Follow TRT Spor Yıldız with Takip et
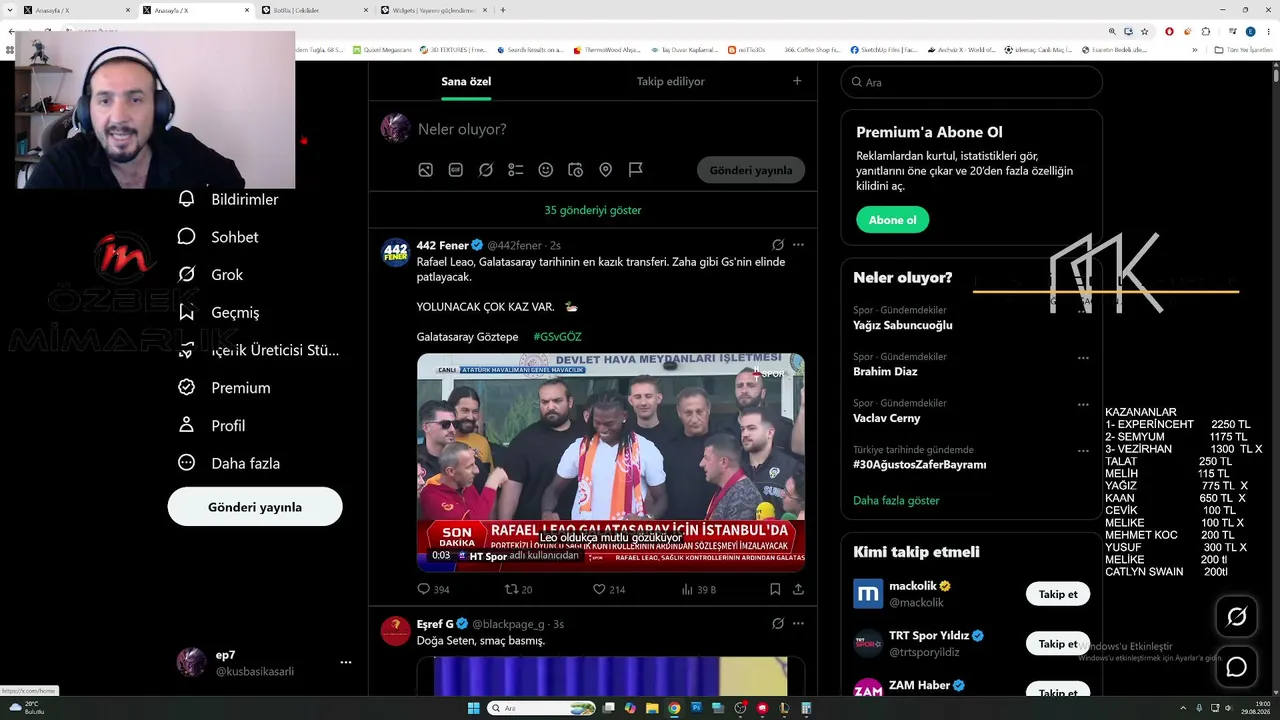Image resolution: width=1280 pixels, height=720 pixels. pos(1058,644)
